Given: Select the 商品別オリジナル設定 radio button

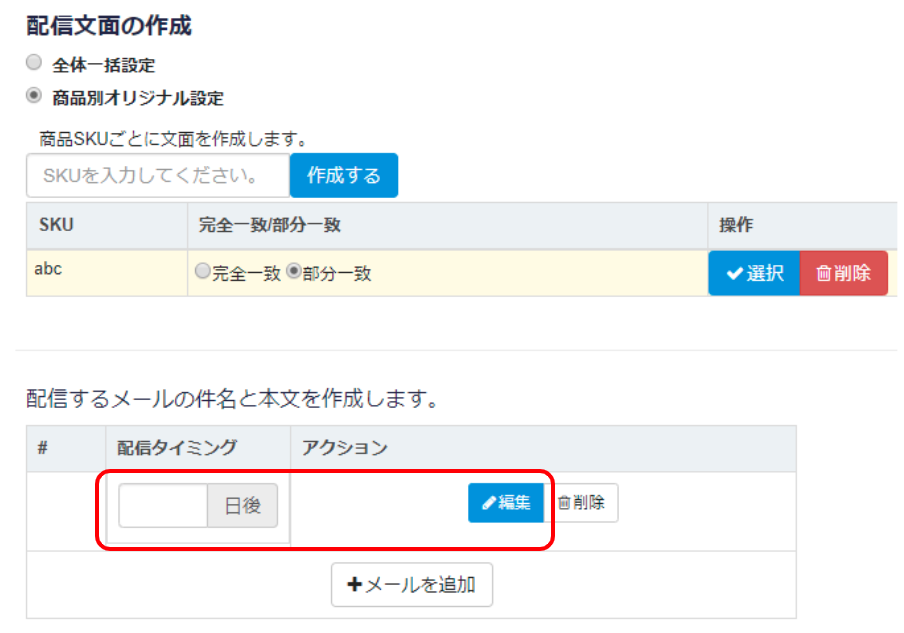Looking at the screenshot, I should (34, 95).
